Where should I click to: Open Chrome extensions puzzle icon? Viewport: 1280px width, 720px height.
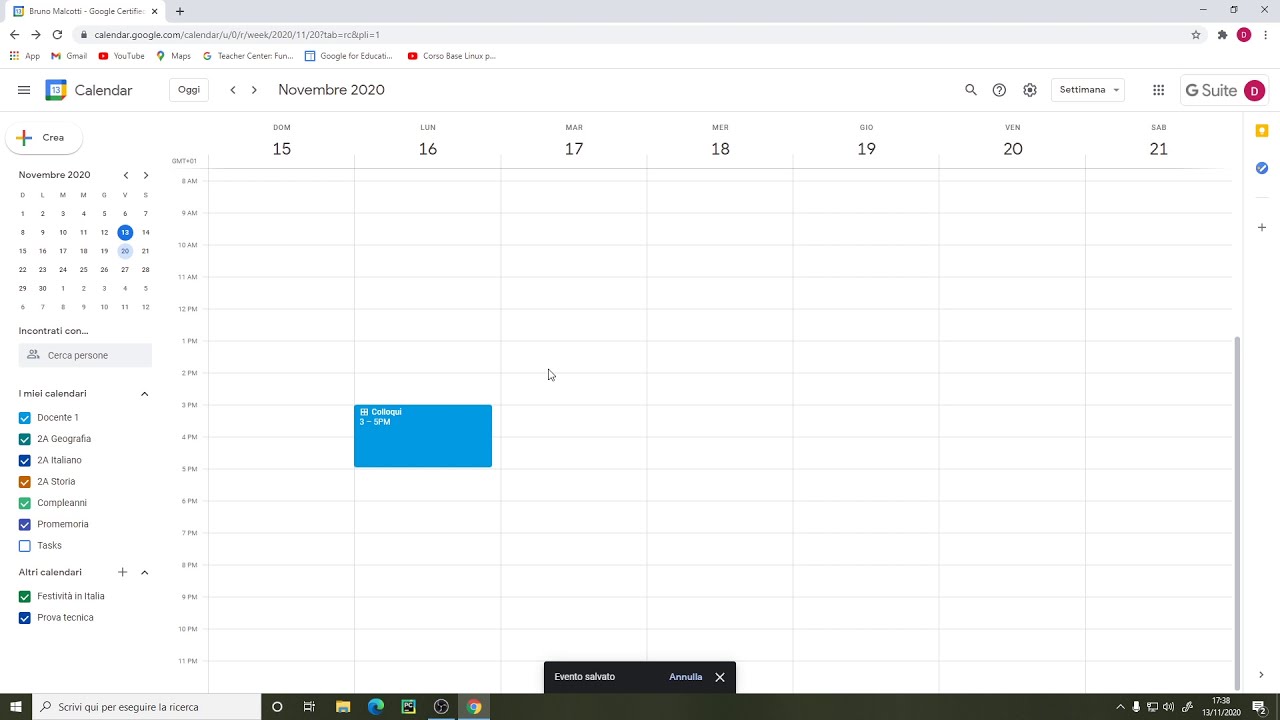click(x=1222, y=34)
